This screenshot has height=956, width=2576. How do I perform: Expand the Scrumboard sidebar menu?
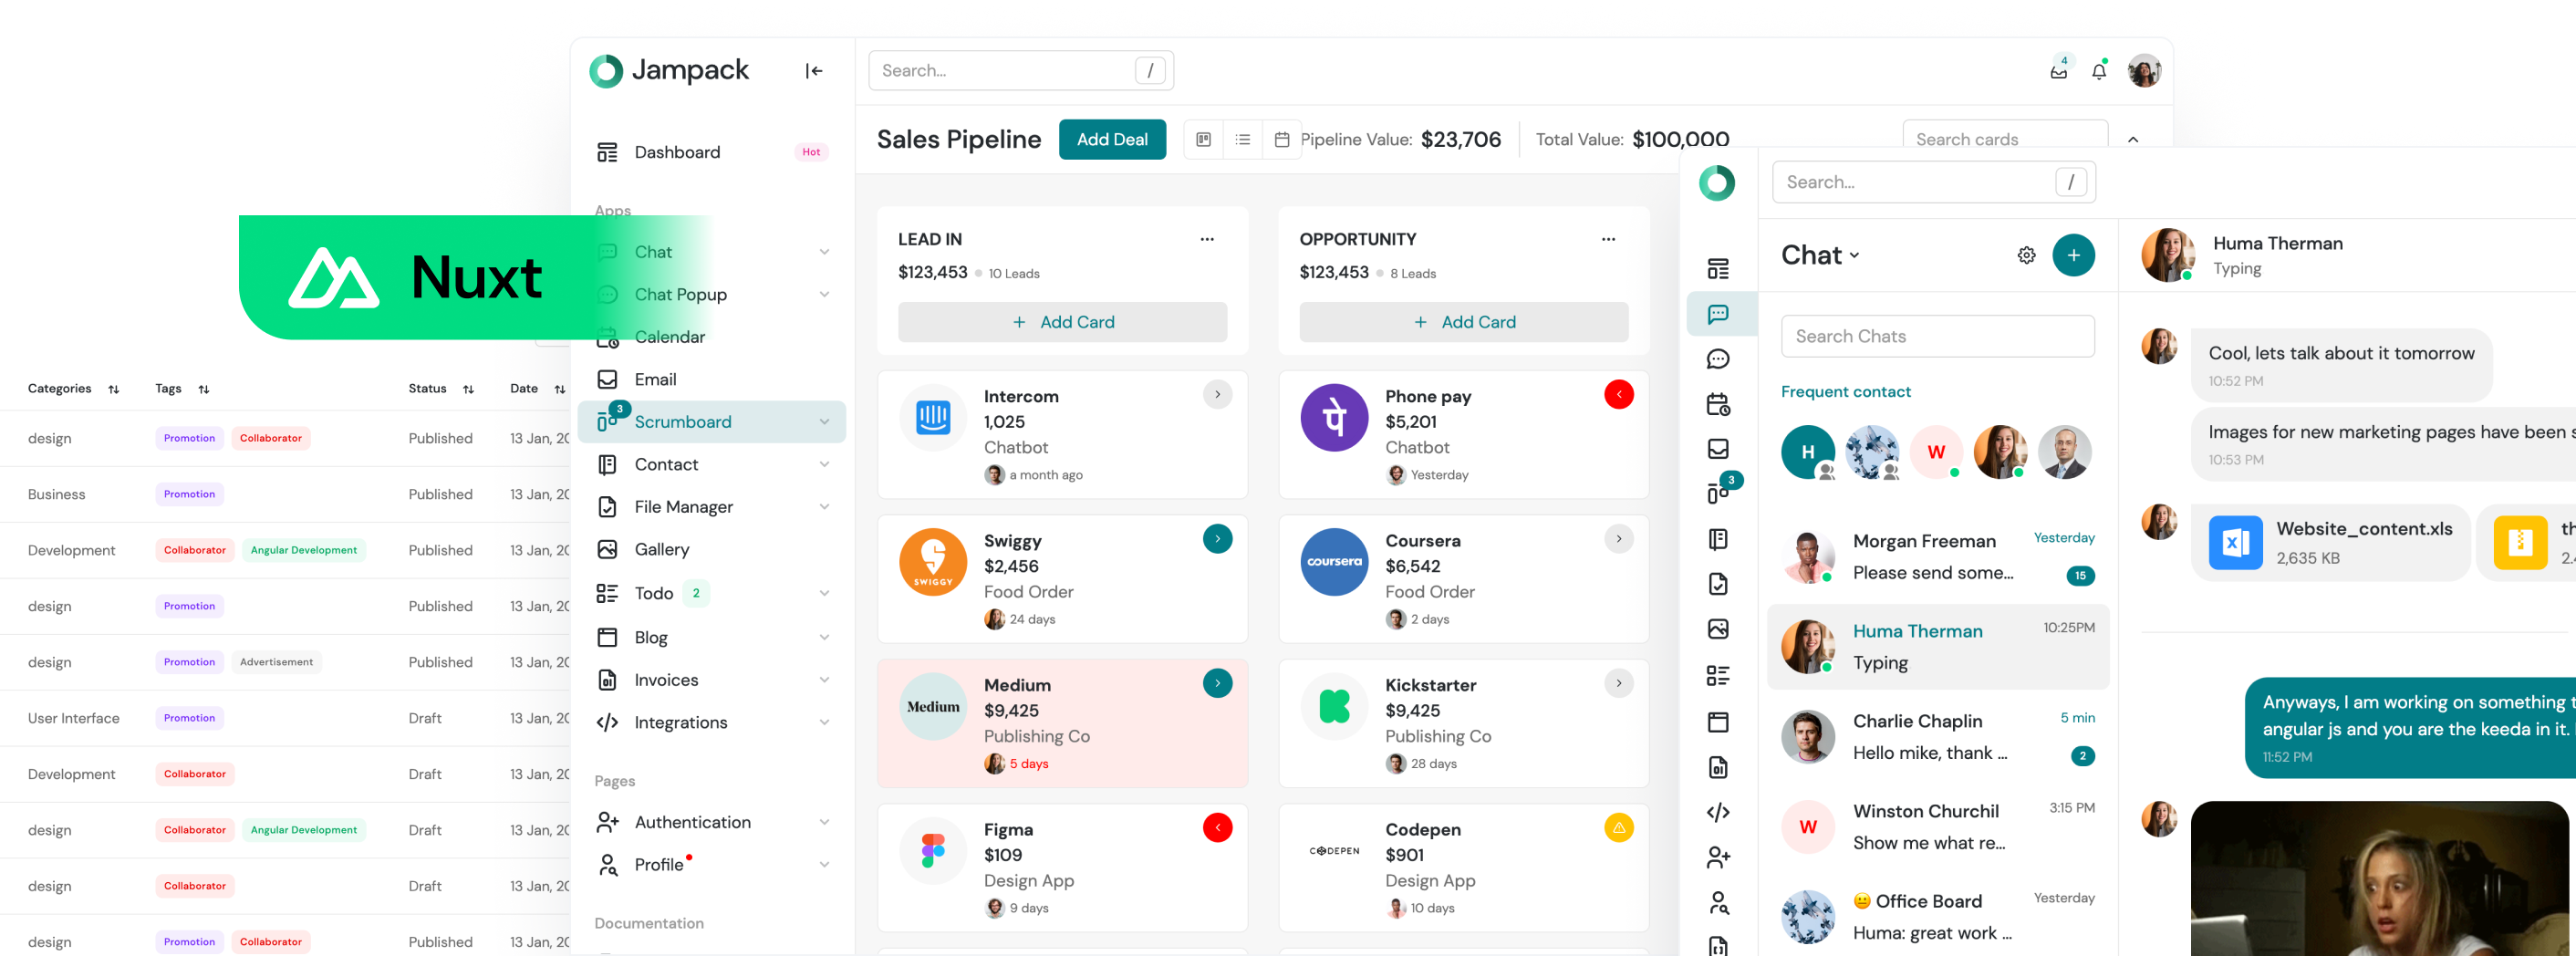[x=824, y=422]
